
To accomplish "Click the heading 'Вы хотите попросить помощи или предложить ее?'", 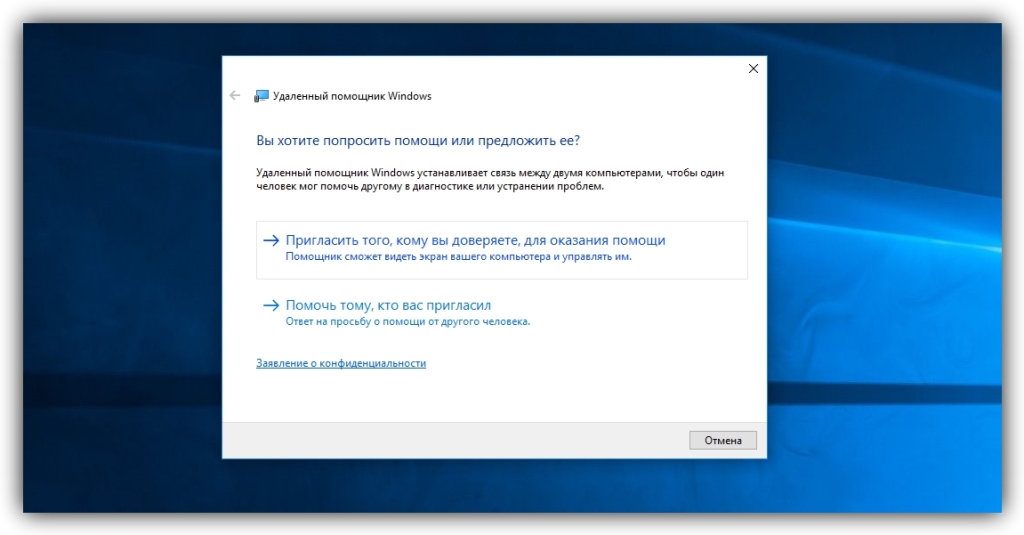I will coord(418,140).
